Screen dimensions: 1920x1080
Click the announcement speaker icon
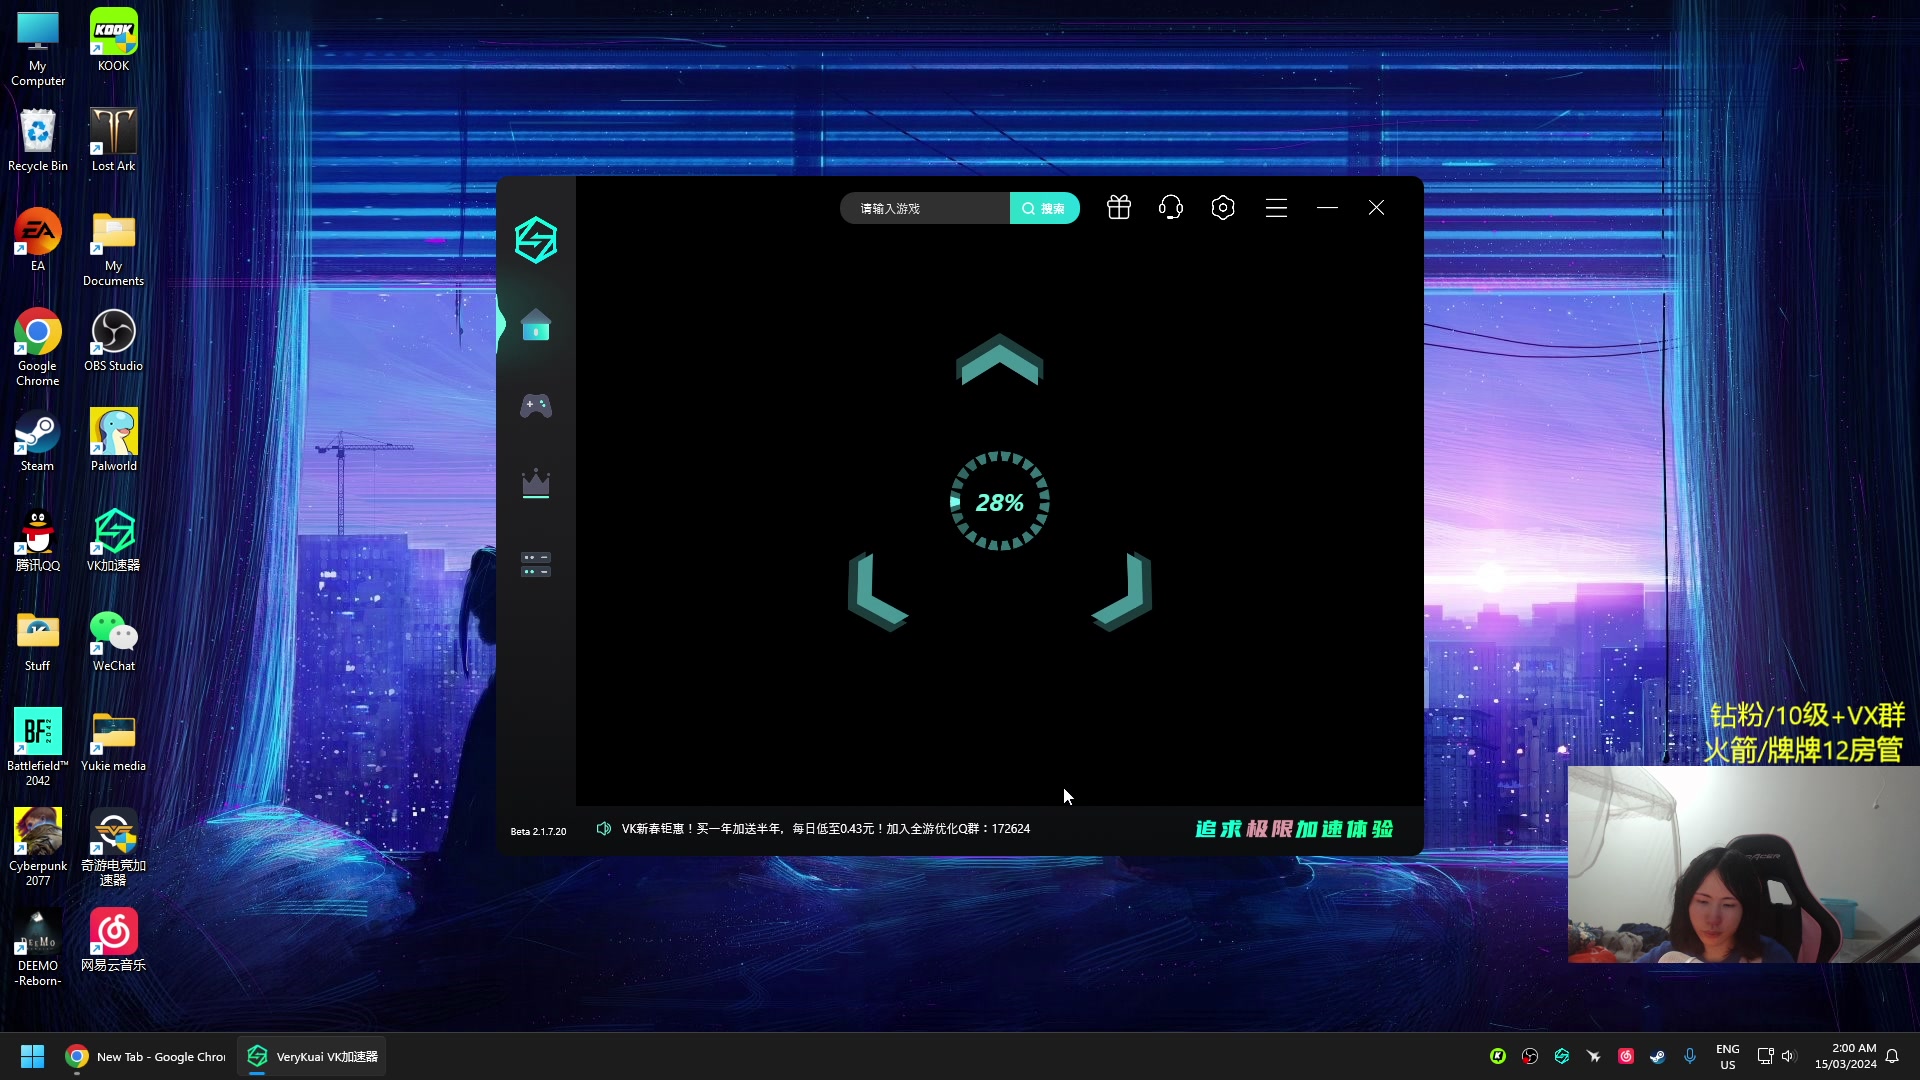coord(604,829)
